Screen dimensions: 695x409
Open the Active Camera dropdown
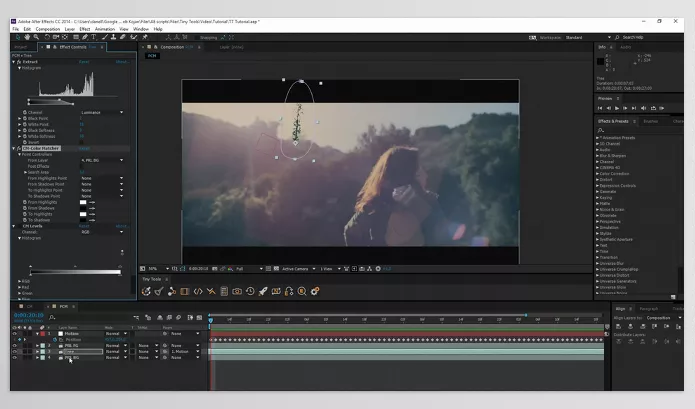(x=299, y=269)
